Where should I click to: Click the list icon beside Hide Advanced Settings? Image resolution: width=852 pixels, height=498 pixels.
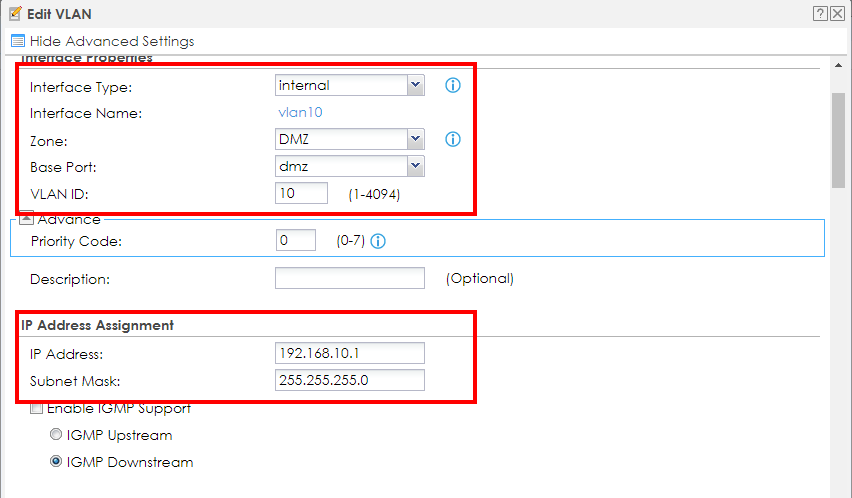tap(17, 41)
